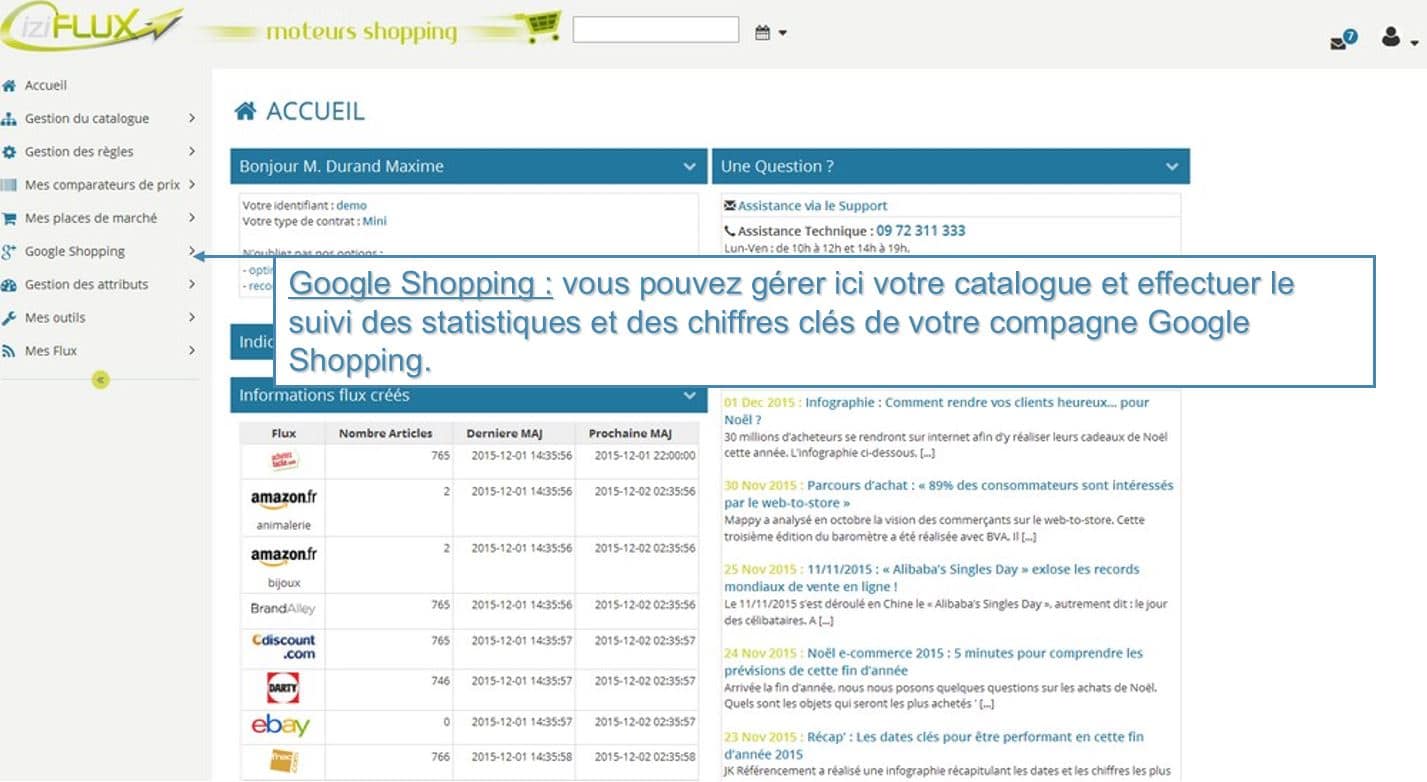Open the Noël e-commerce 2015 prévisions article

tap(933, 662)
